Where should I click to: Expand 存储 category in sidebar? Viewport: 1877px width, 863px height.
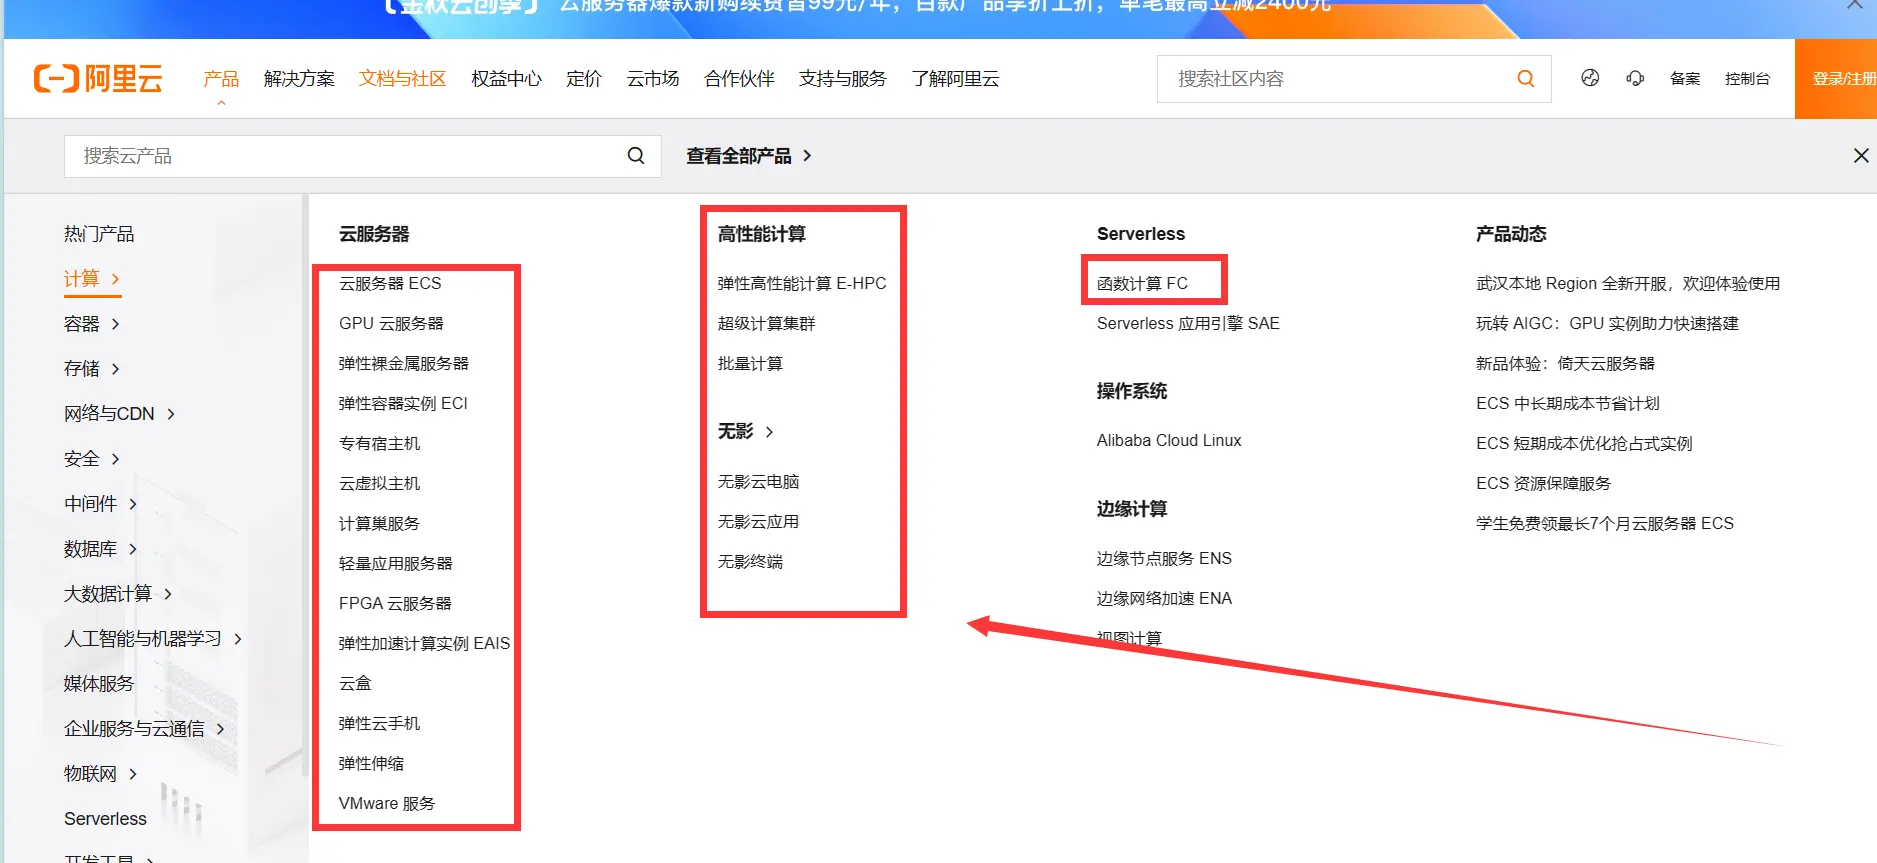pyautogui.click(x=91, y=369)
